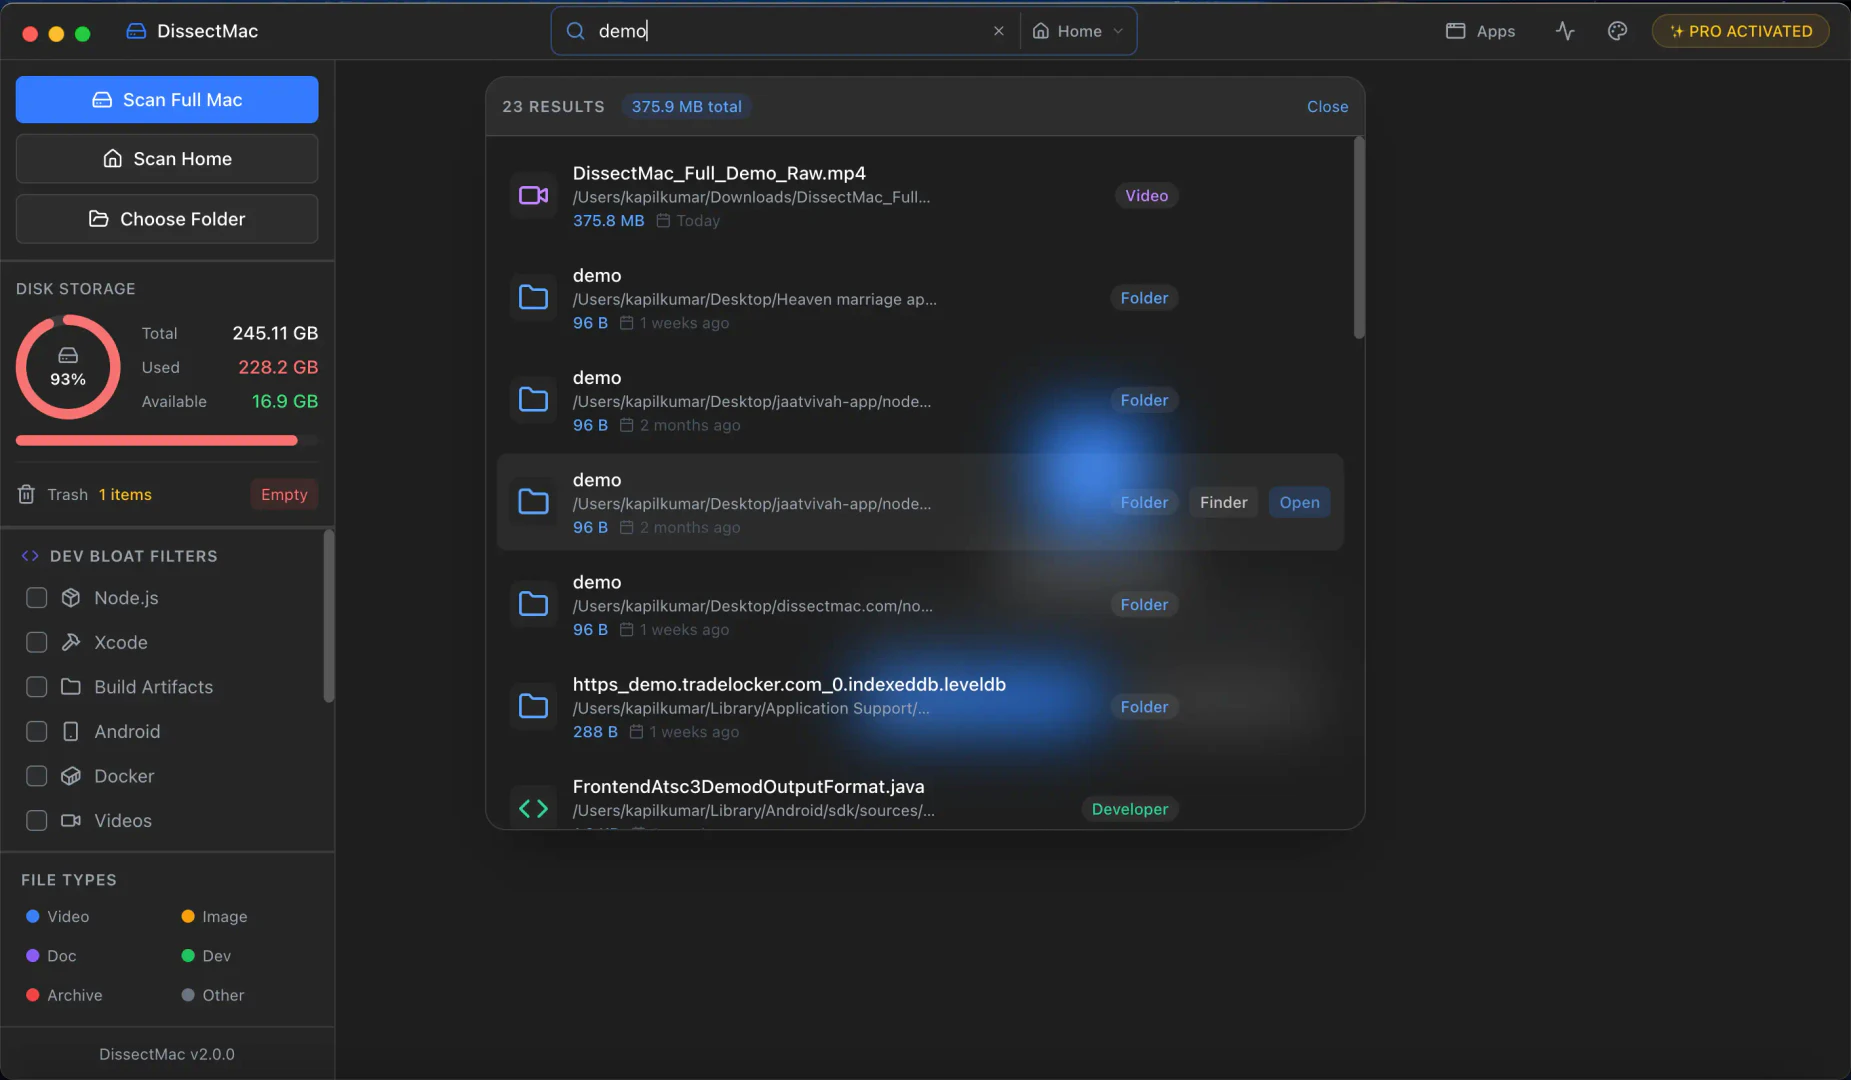Click the folder icon of the leveldb result
This screenshot has width=1851, height=1080.
point(533,706)
